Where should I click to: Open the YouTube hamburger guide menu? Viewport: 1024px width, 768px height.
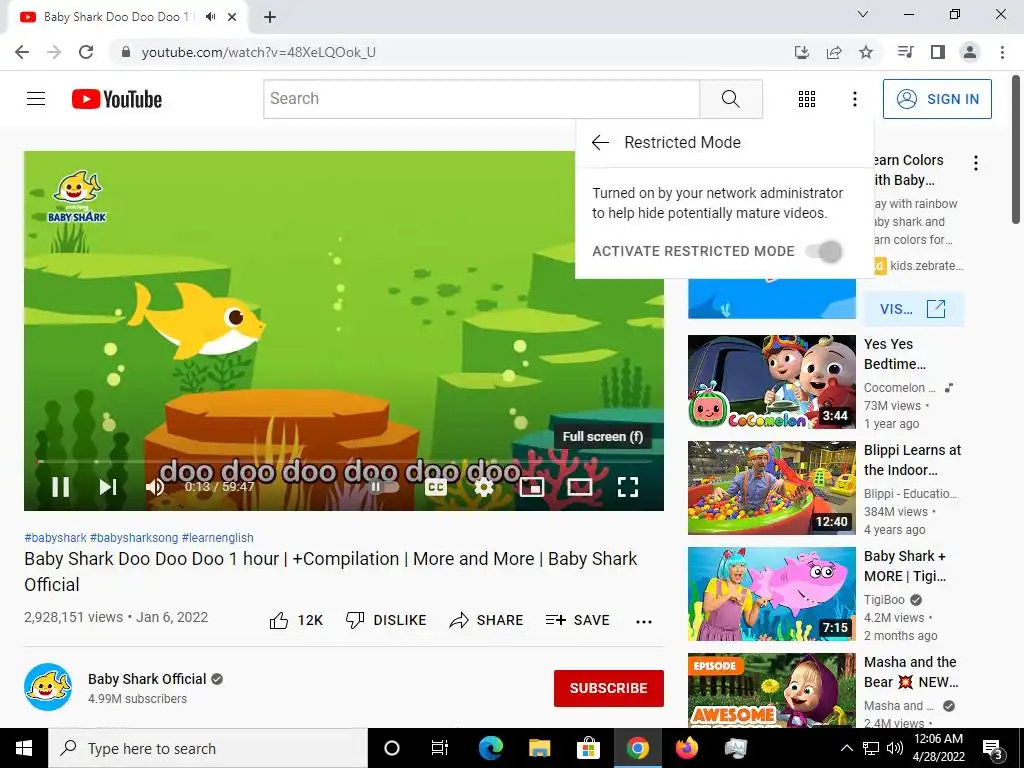point(36,99)
